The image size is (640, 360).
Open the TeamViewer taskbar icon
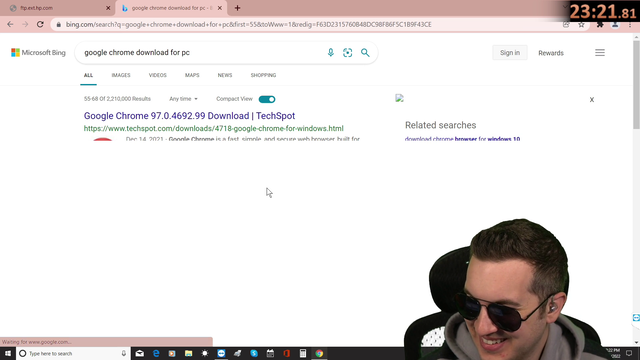tap(221, 353)
